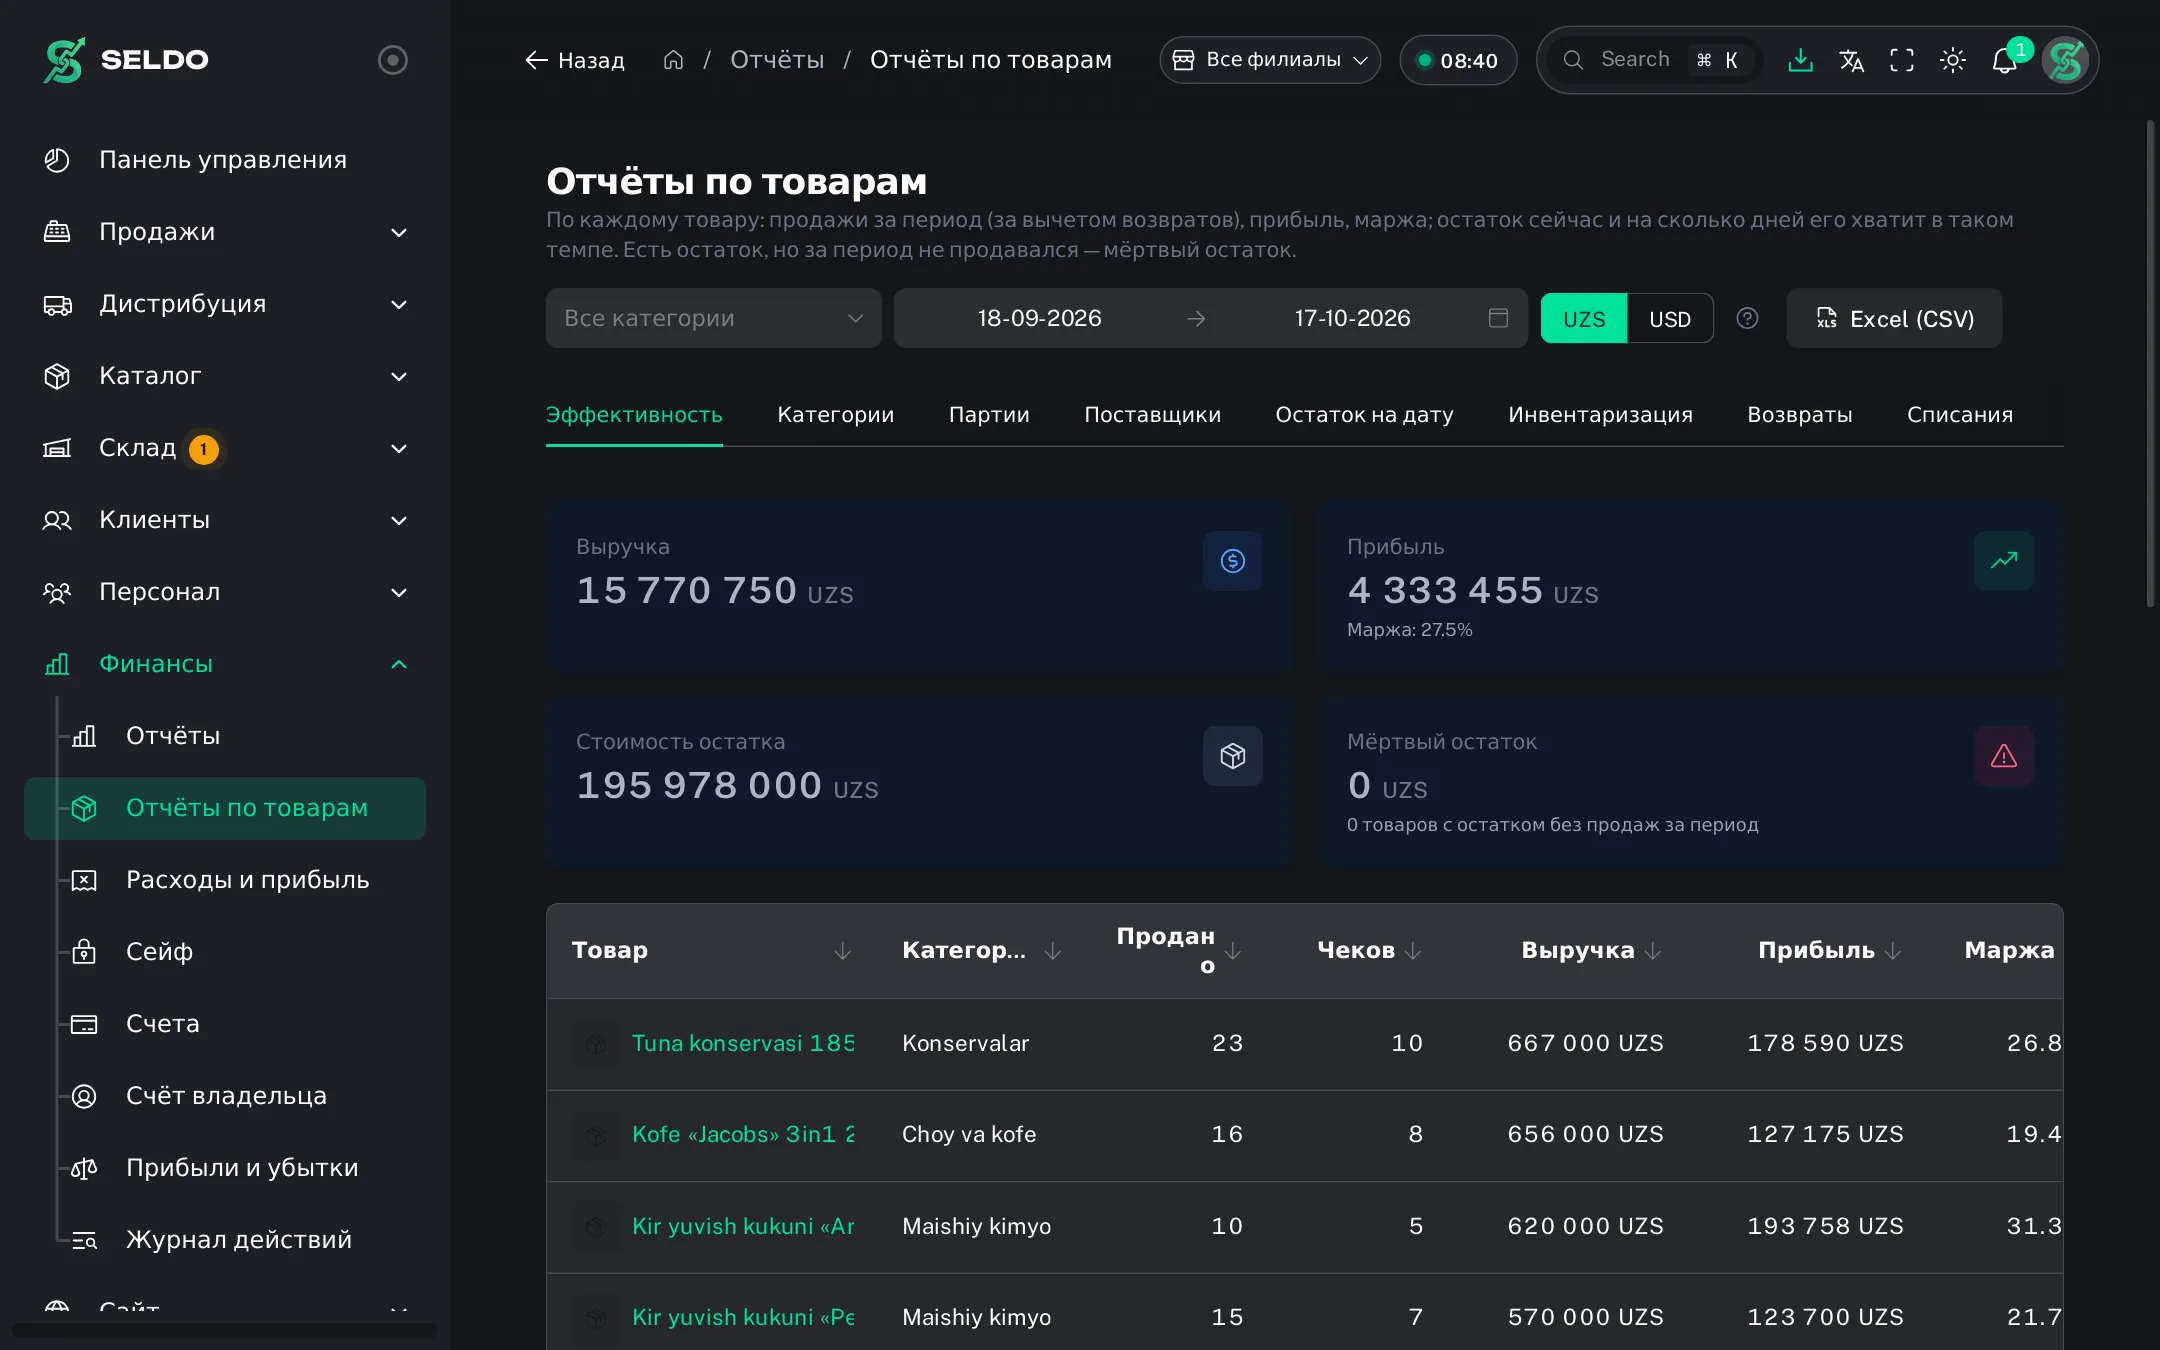The height and width of the screenshot is (1350, 2160).
Task: Open the date range calendar icon
Action: pos(1498,318)
